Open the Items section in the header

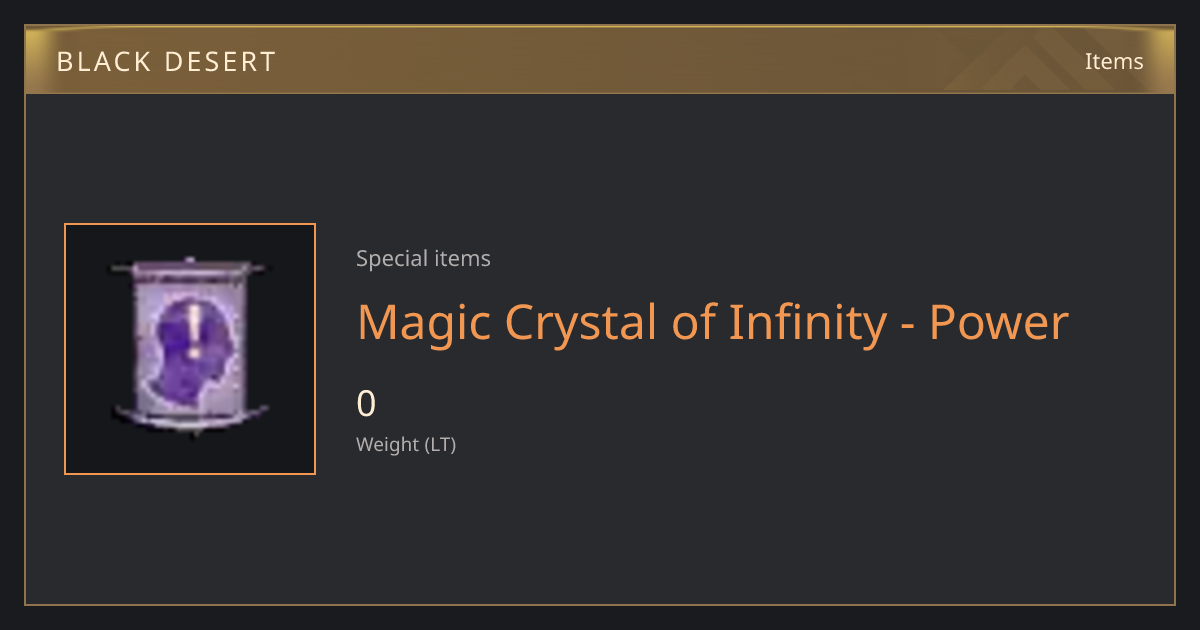coord(1114,61)
